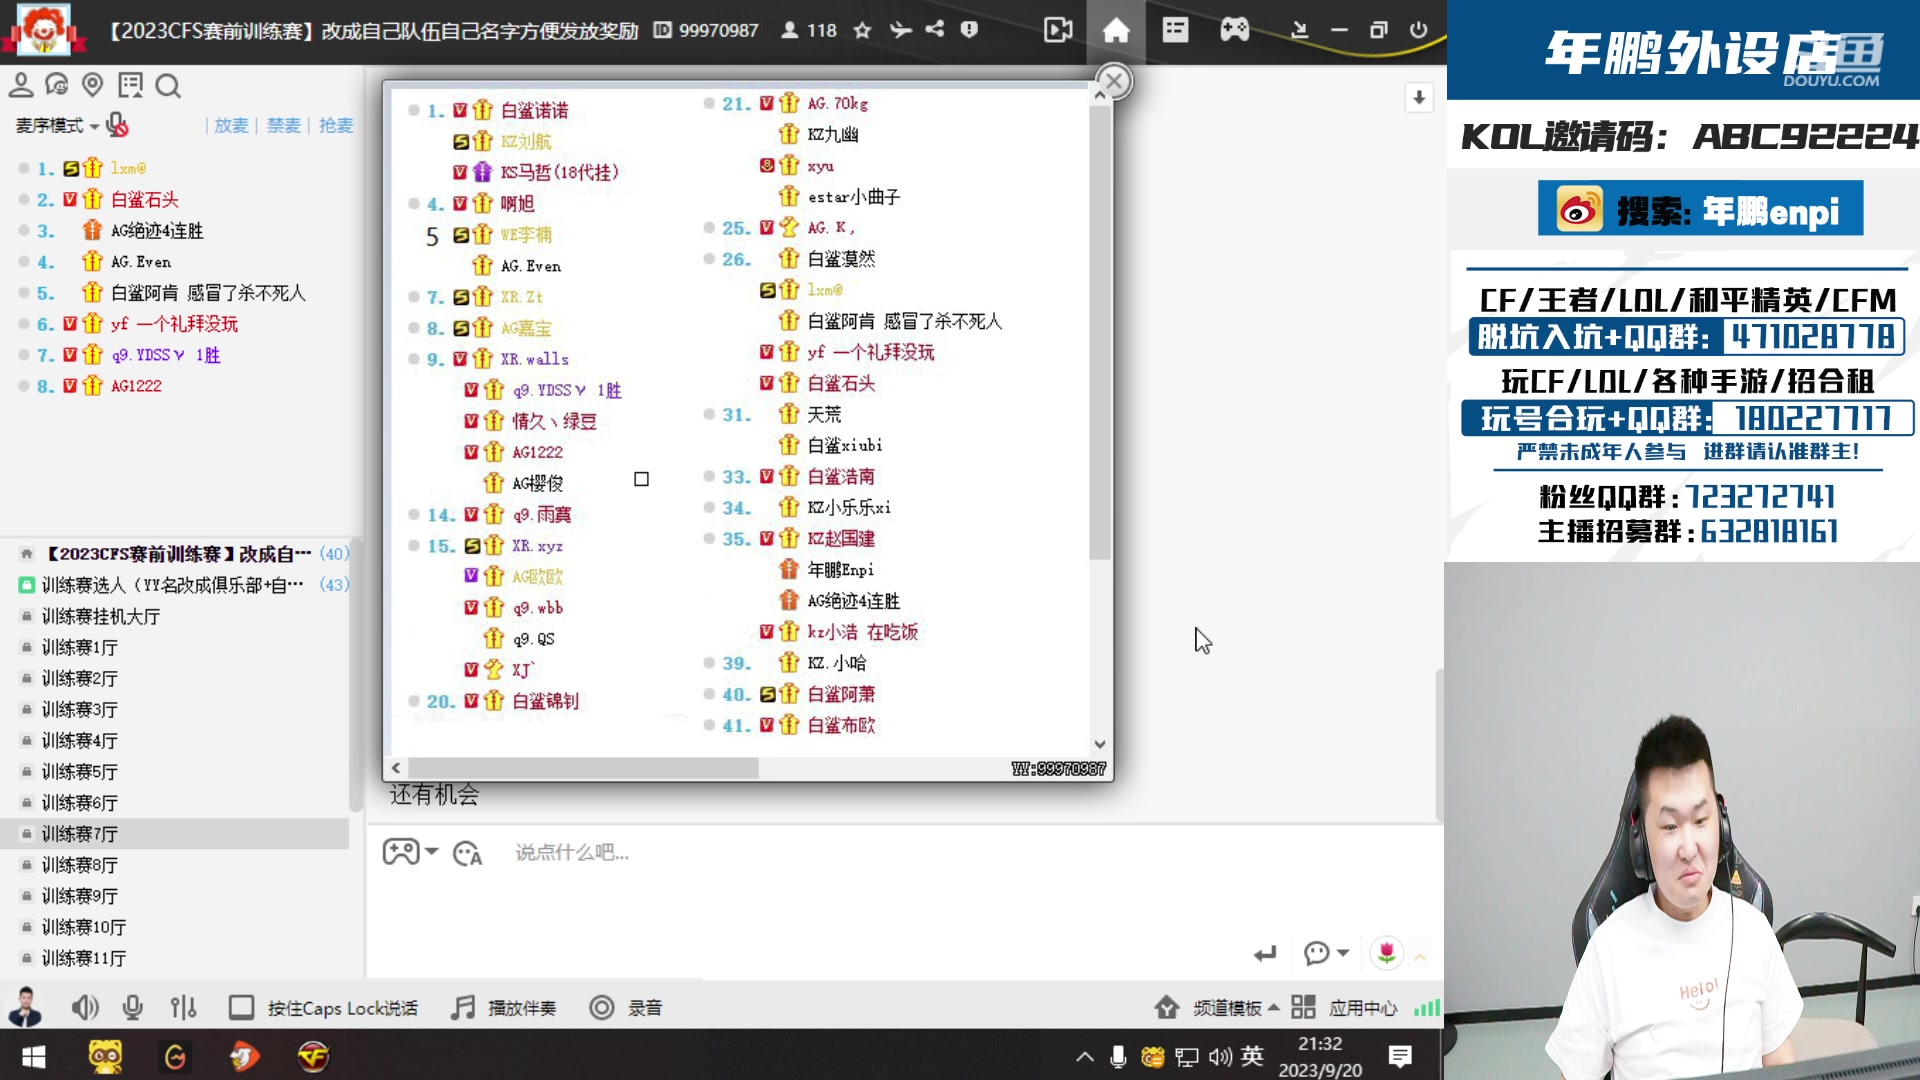Open the location pin icon in left toolbar
The width and height of the screenshot is (1920, 1080).
coord(93,85)
